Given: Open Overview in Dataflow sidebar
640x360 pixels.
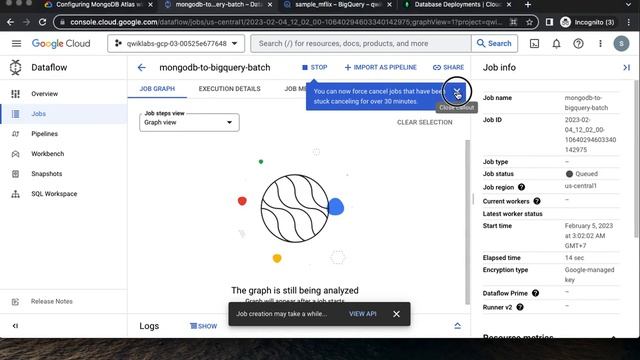Looking at the screenshot, I should coord(64,94).
